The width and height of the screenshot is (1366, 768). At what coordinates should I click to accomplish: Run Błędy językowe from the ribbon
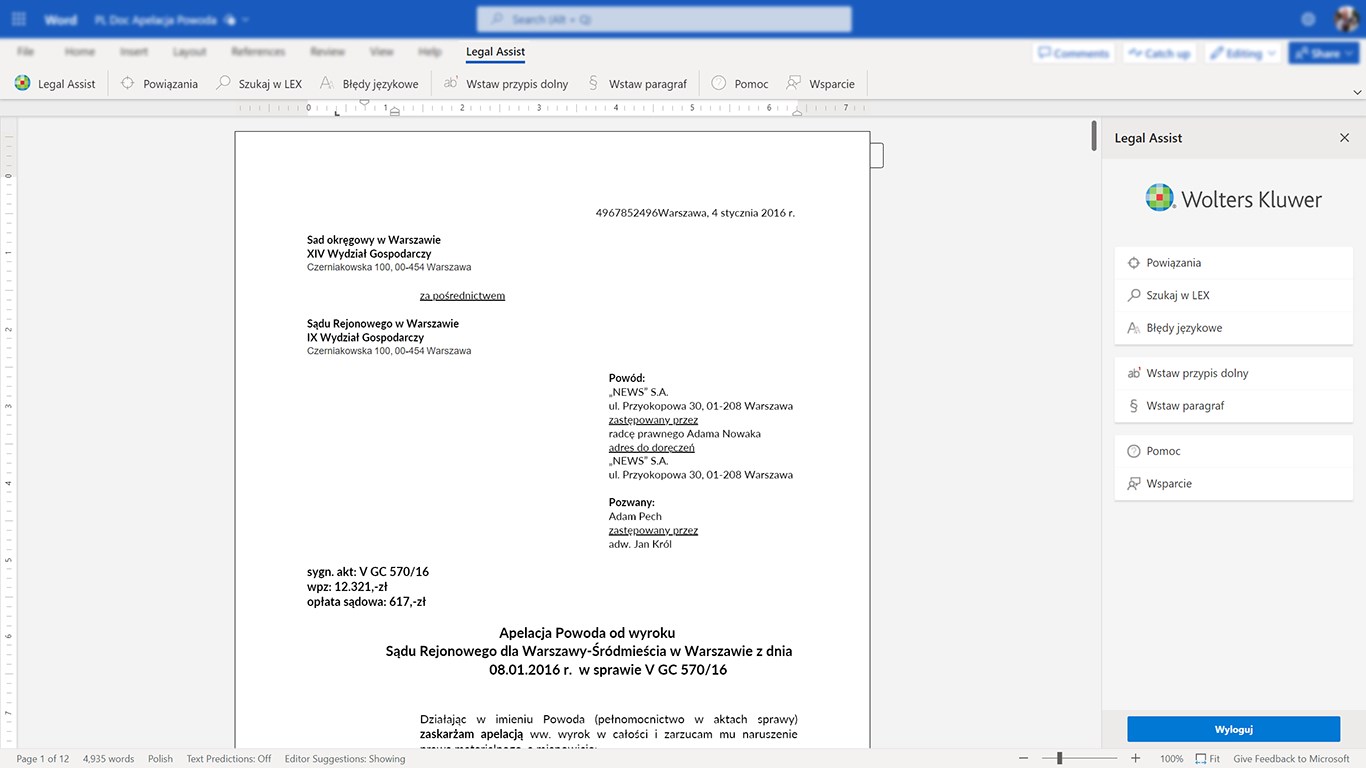(x=368, y=84)
